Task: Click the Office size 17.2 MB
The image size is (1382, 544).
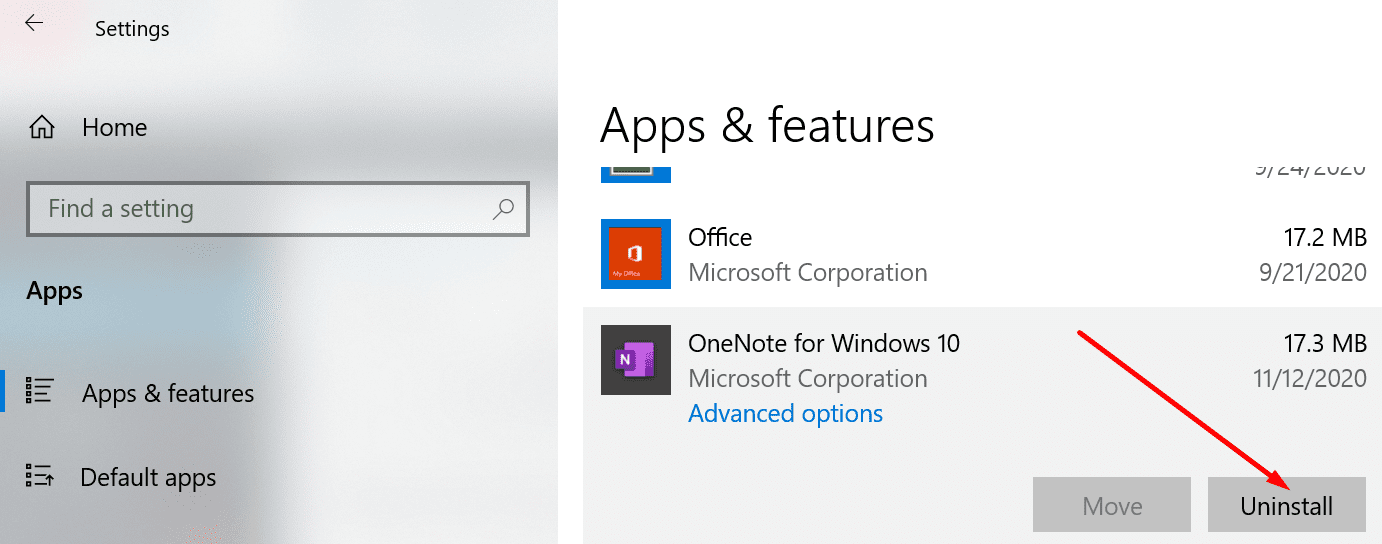Action: pyautogui.click(x=1325, y=238)
